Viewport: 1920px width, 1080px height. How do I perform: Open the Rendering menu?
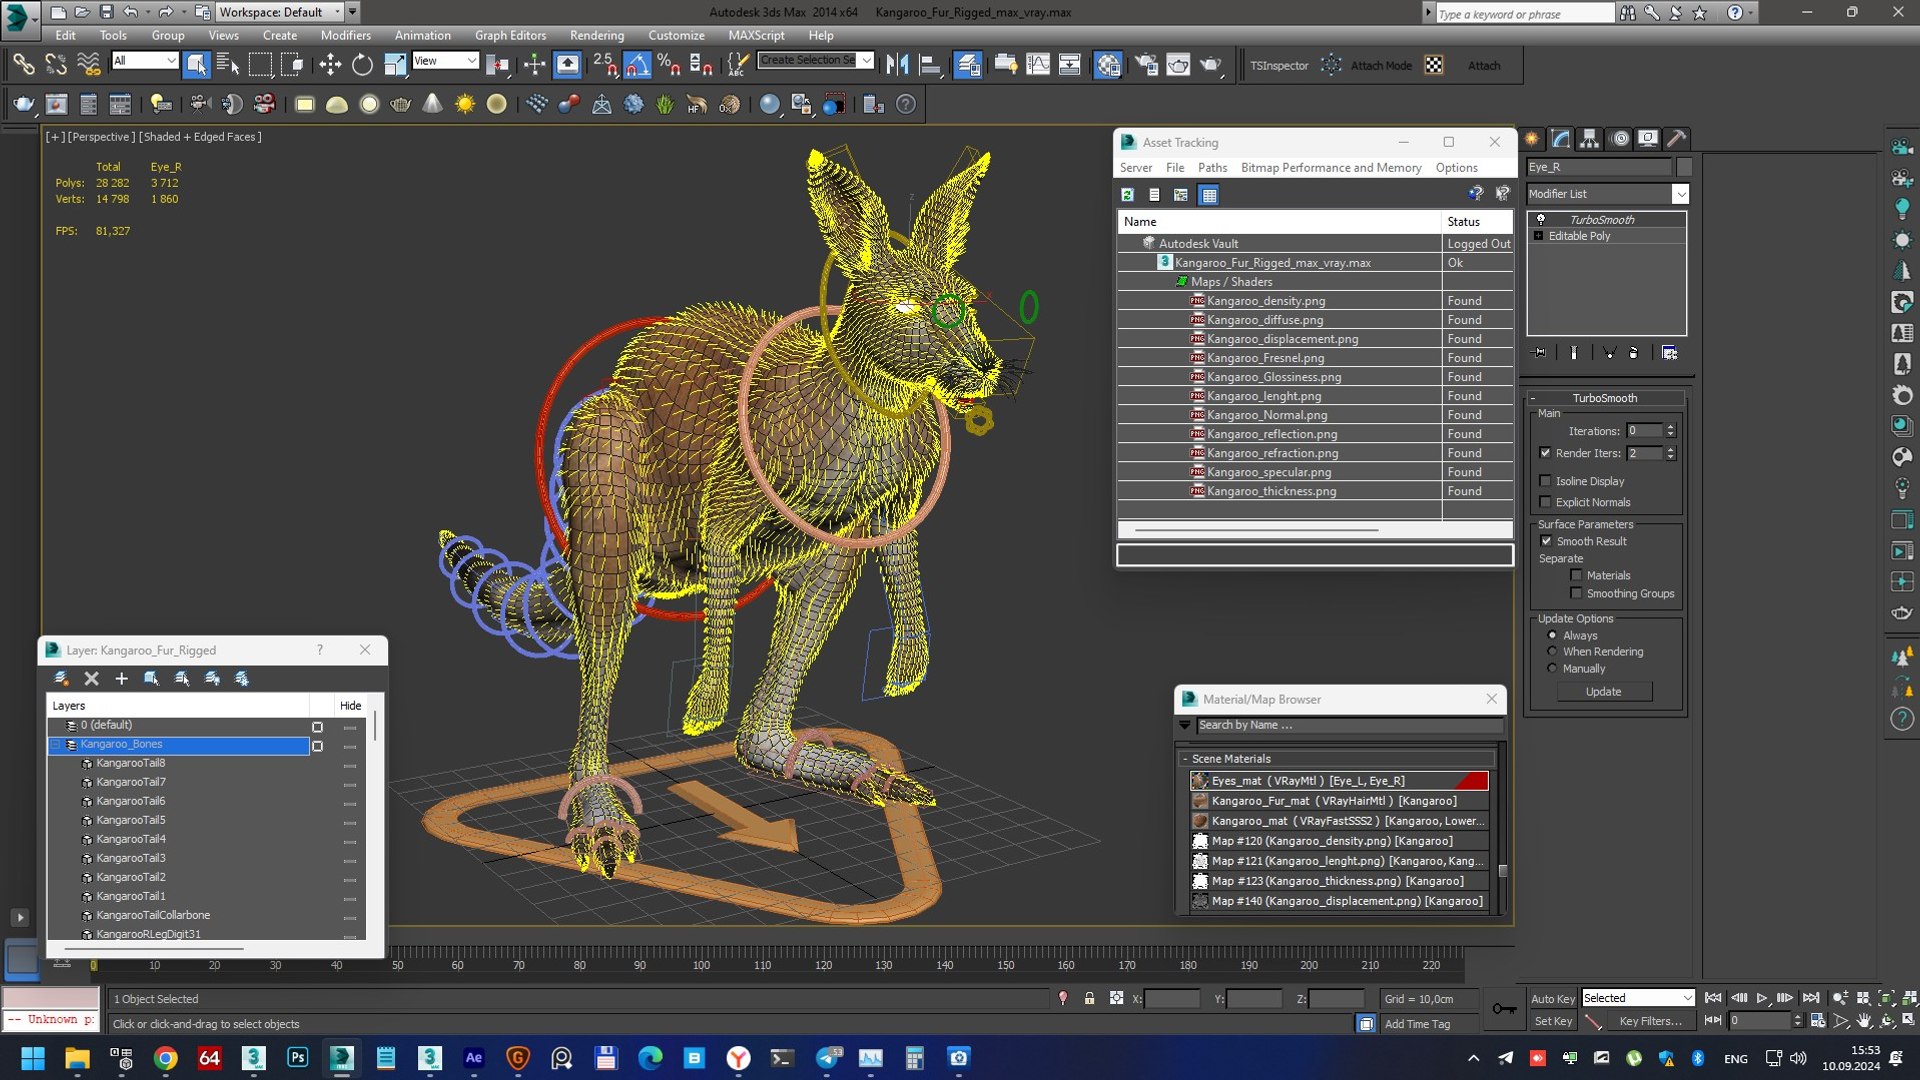[597, 35]
